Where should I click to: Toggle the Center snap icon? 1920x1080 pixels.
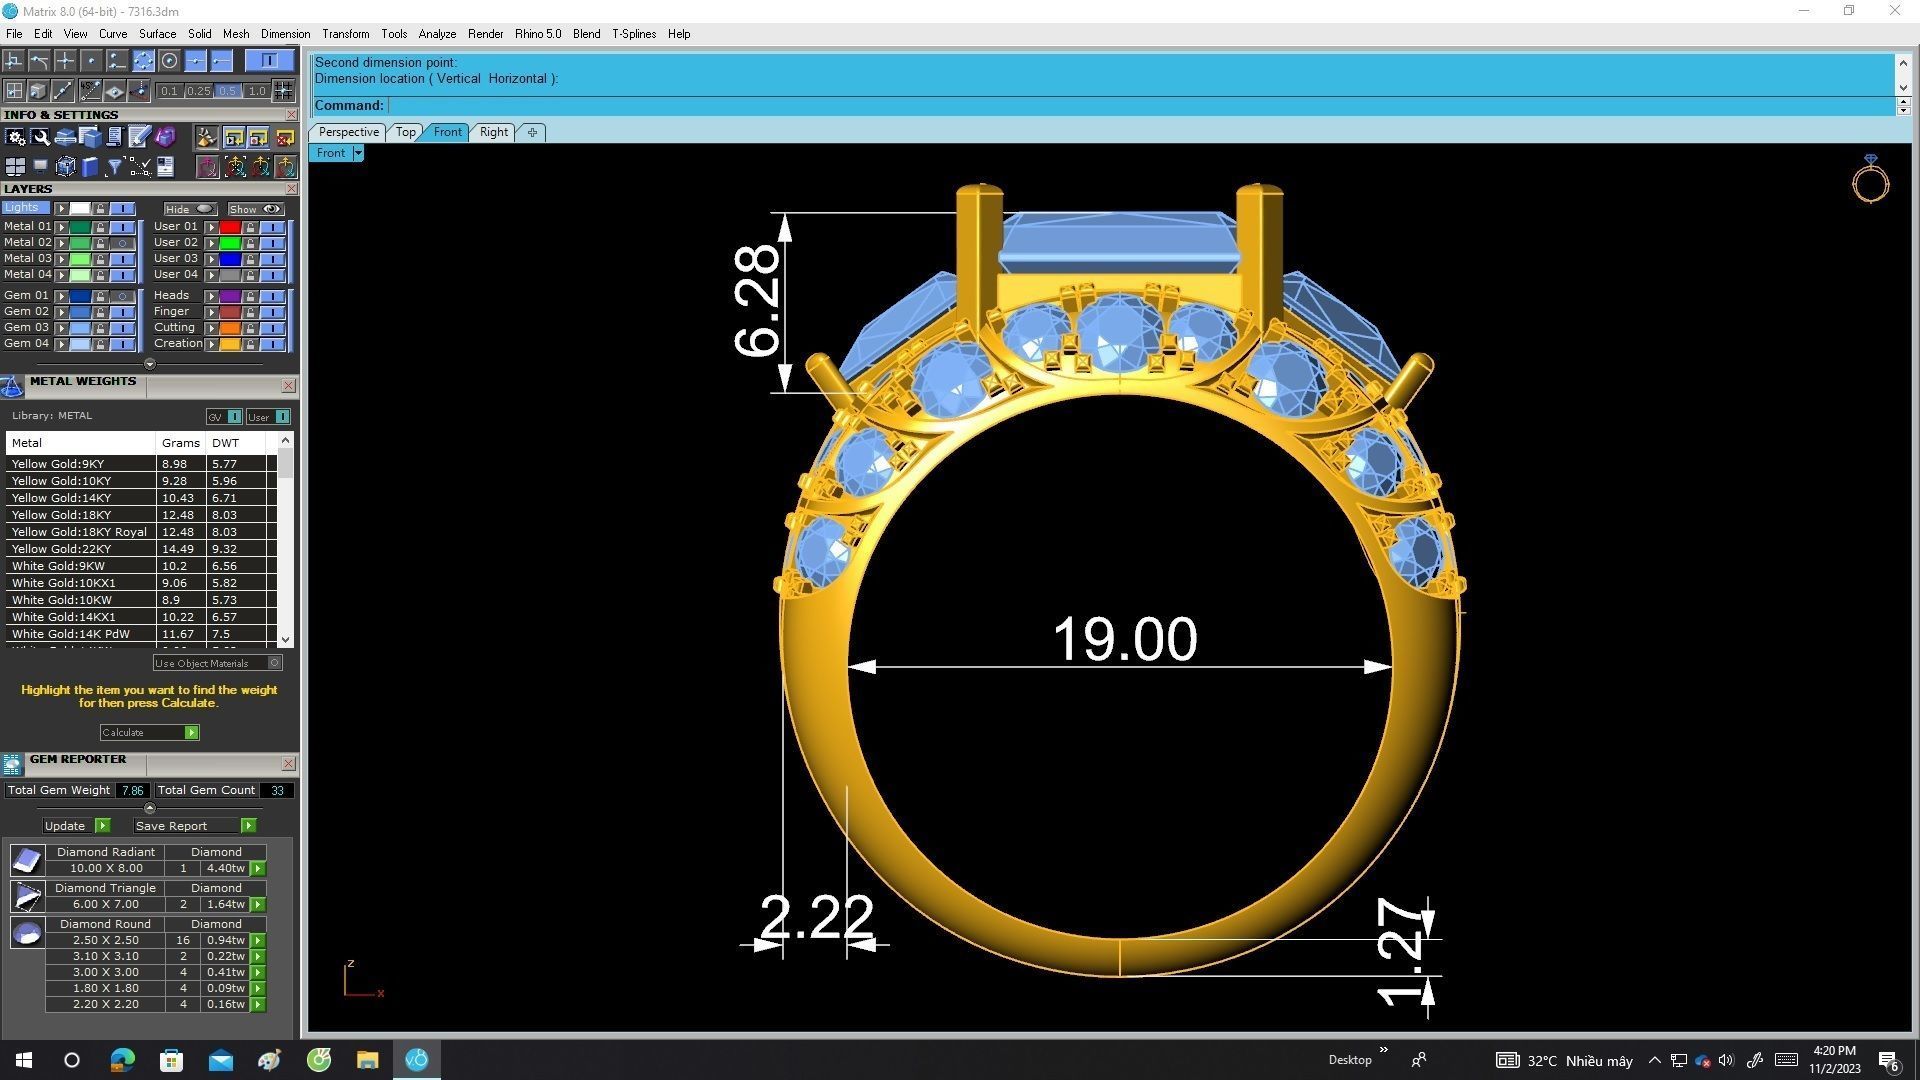(169, 61)
